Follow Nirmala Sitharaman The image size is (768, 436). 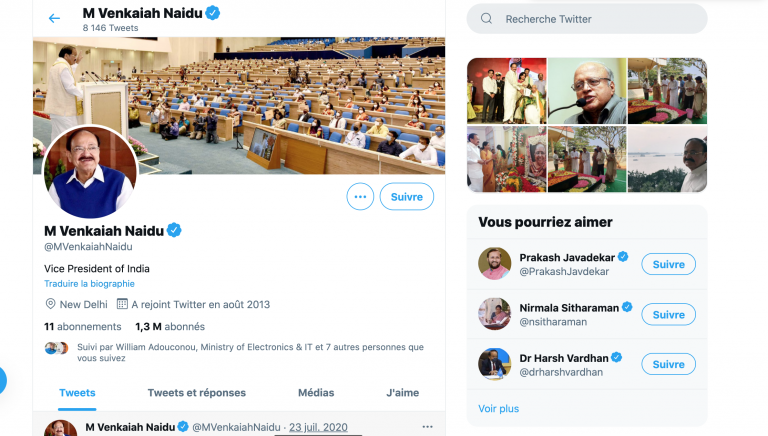pos(668,315)
